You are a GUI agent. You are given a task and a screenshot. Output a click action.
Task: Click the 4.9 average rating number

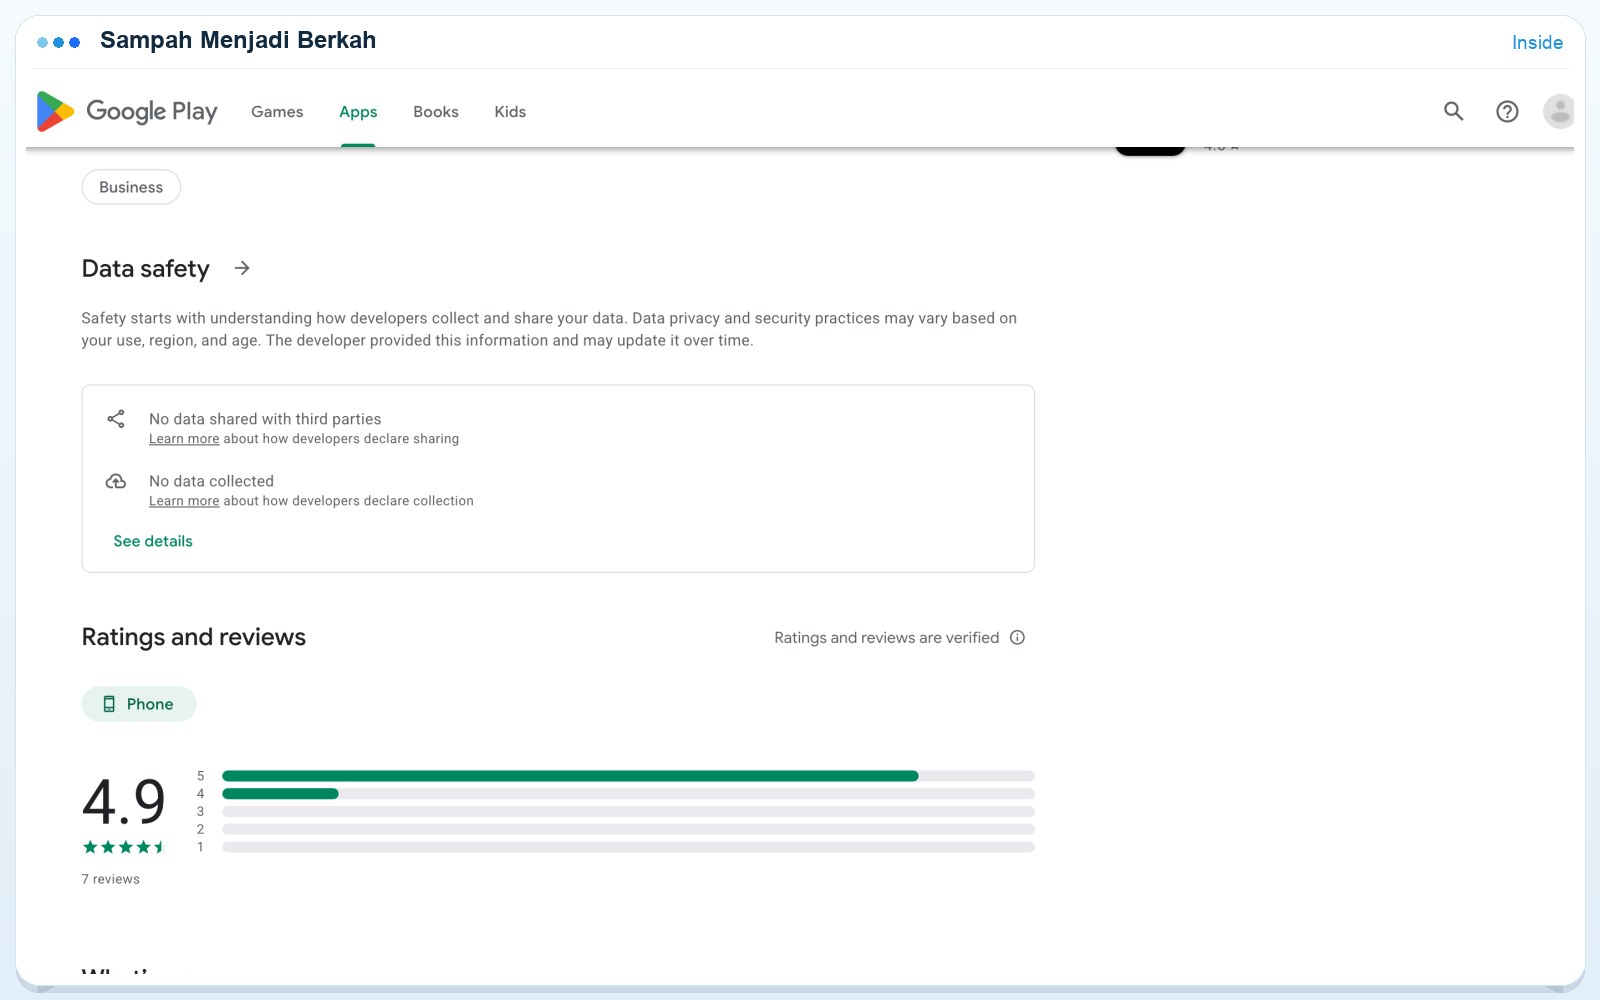coord(124,801)
